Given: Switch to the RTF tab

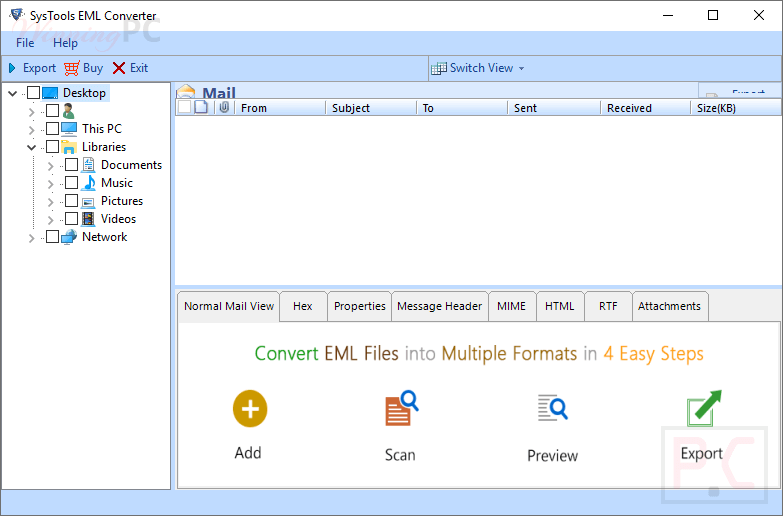Looking at the screenshot, I should click(608, 306).
